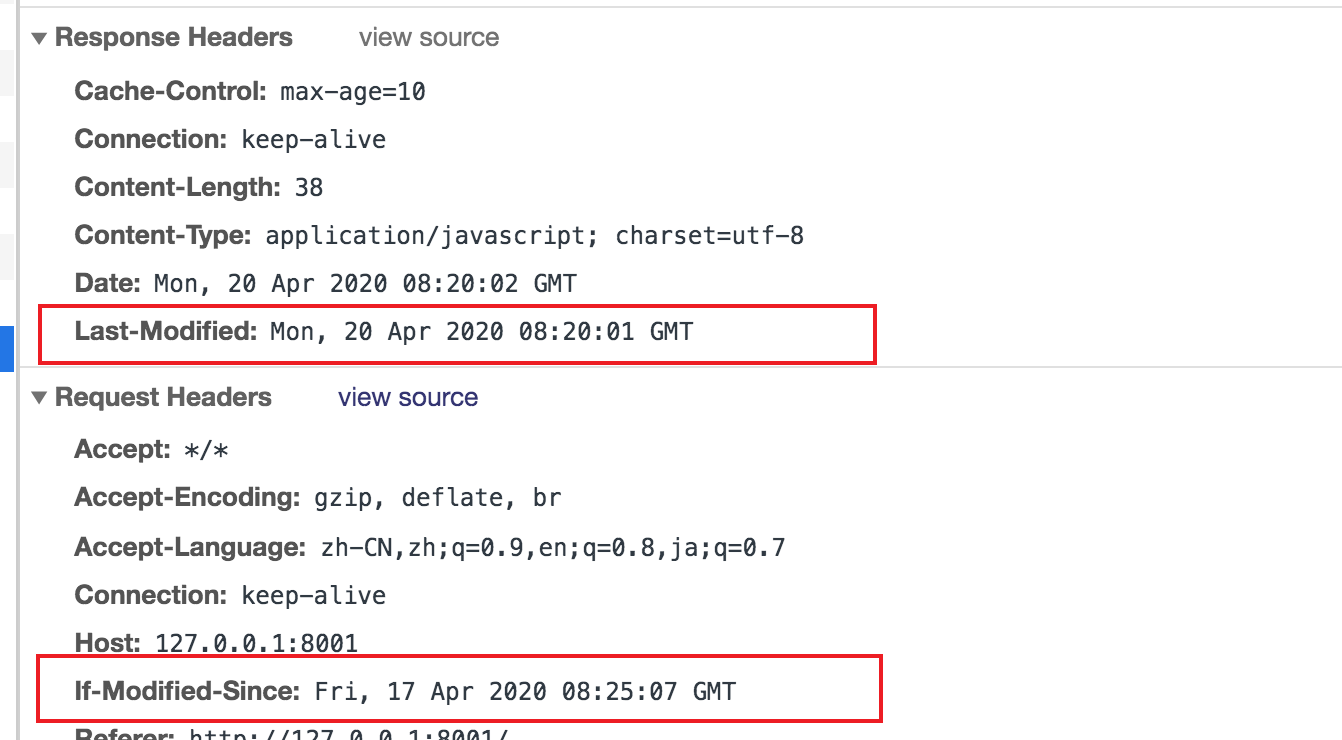Select the Date header row

click(325, 284)
